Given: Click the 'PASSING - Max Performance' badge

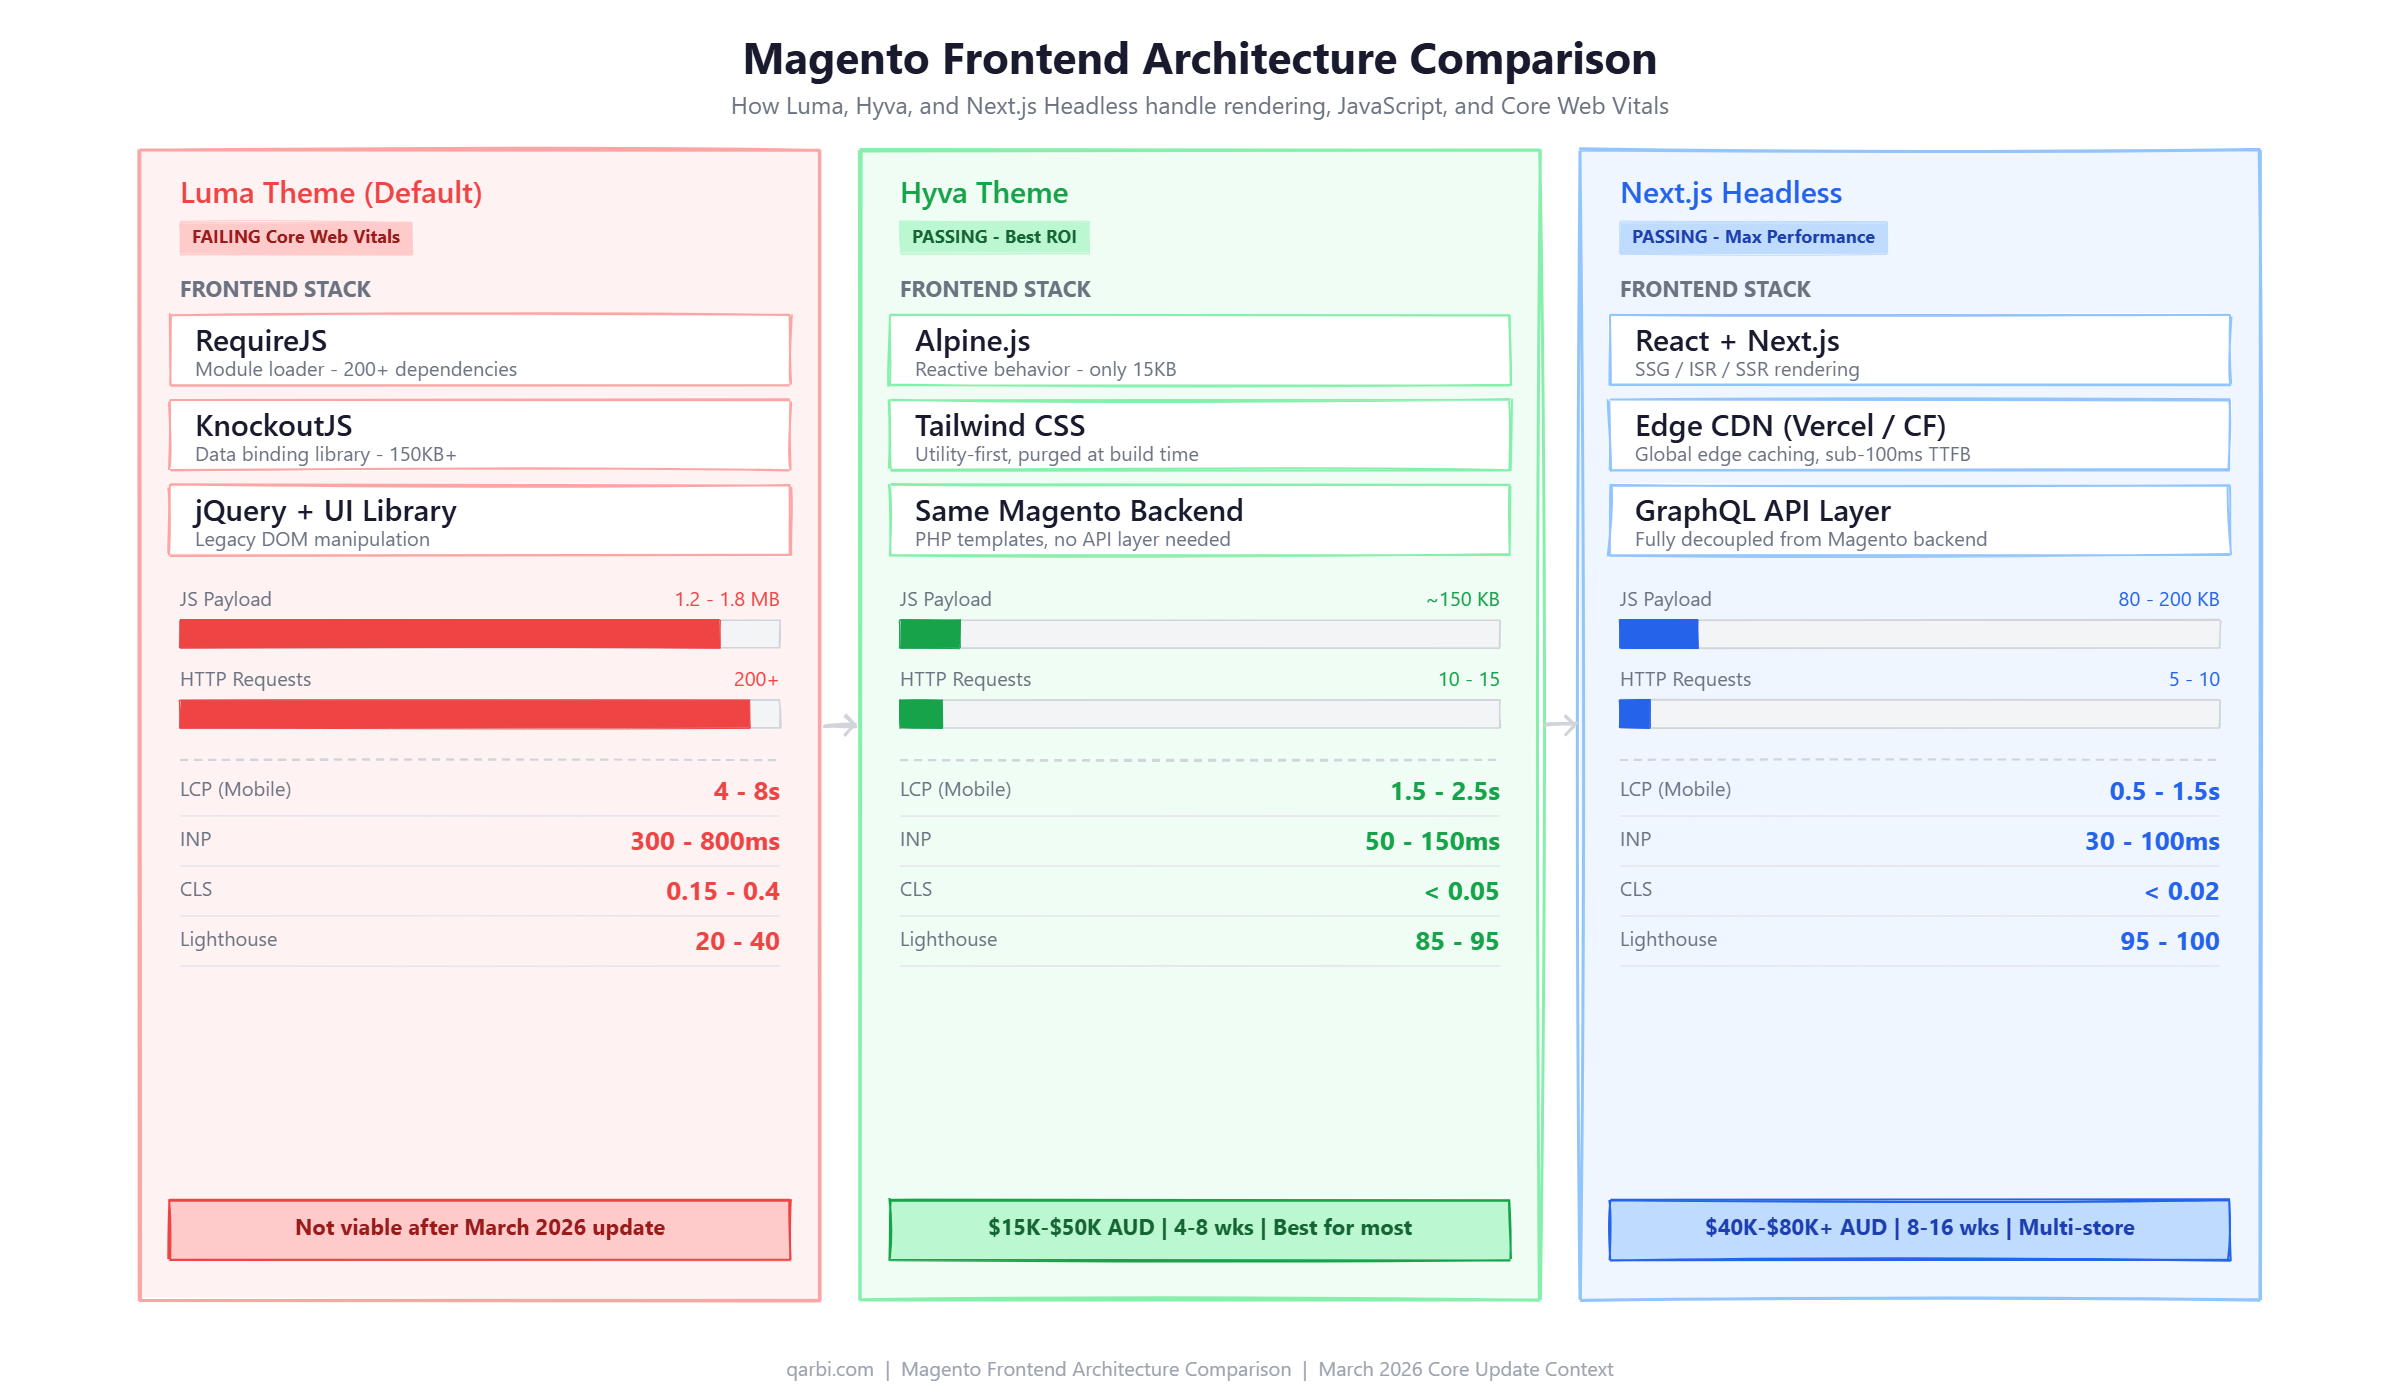Looking at the screenshot, I should pos(1753,237).
